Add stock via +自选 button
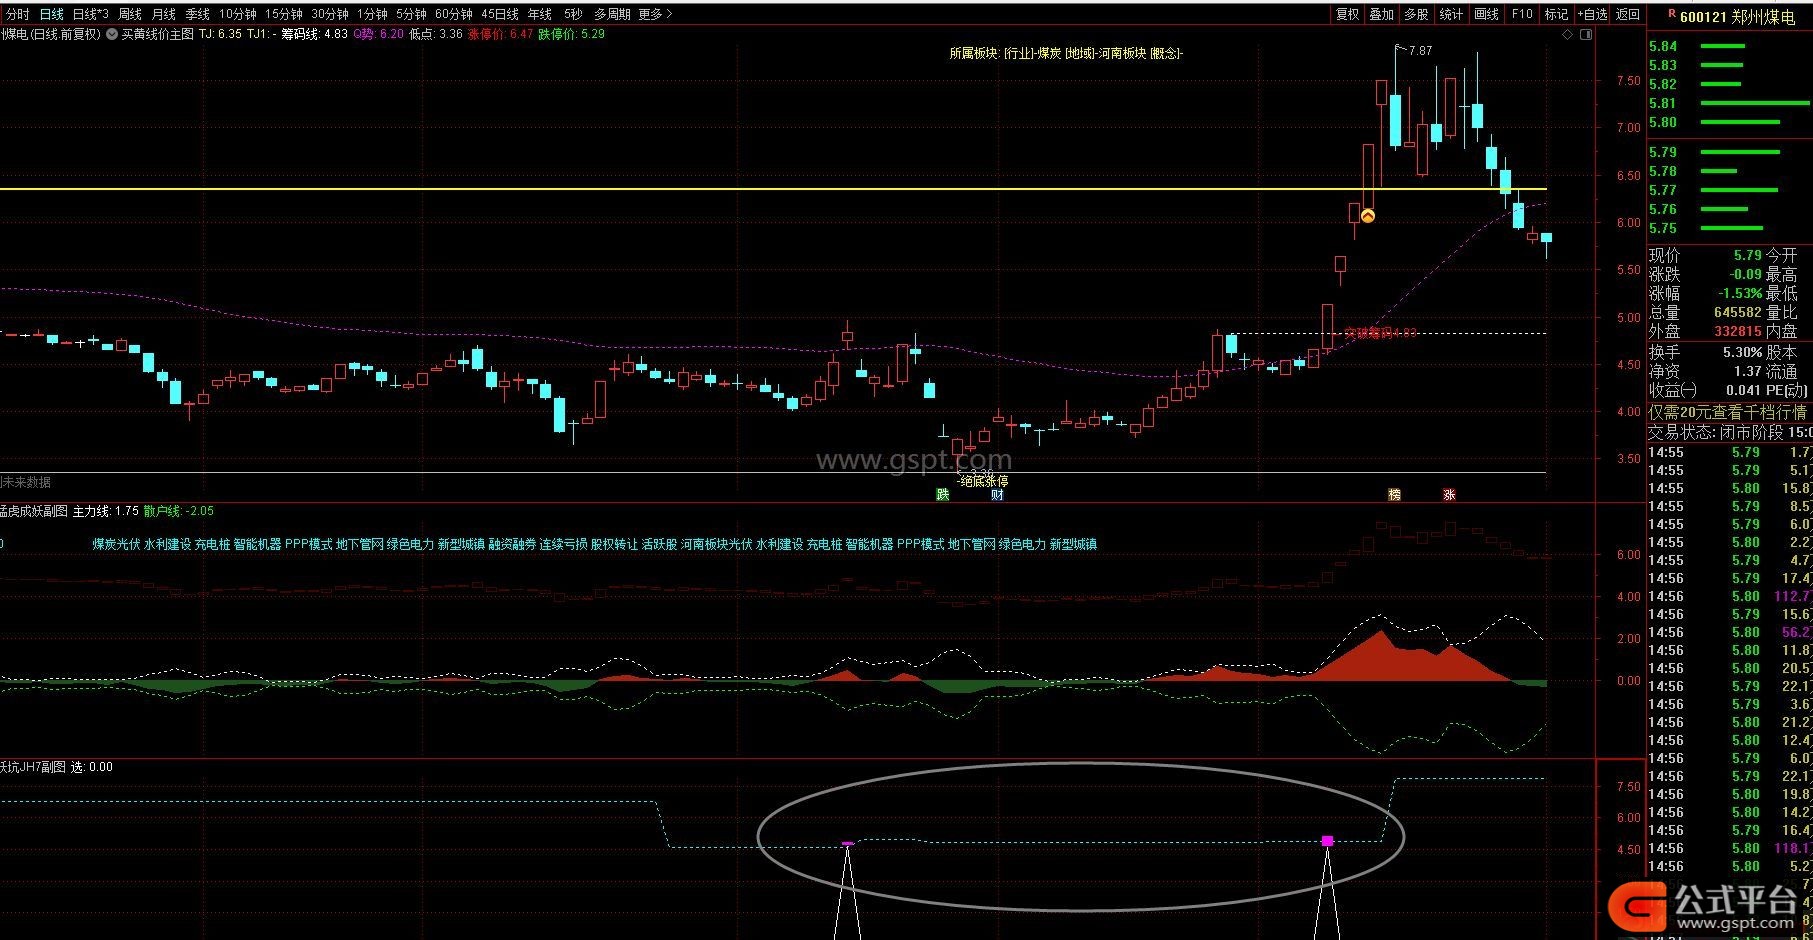The width and height of the screenshot is (1813, 940). point(1593,14)
